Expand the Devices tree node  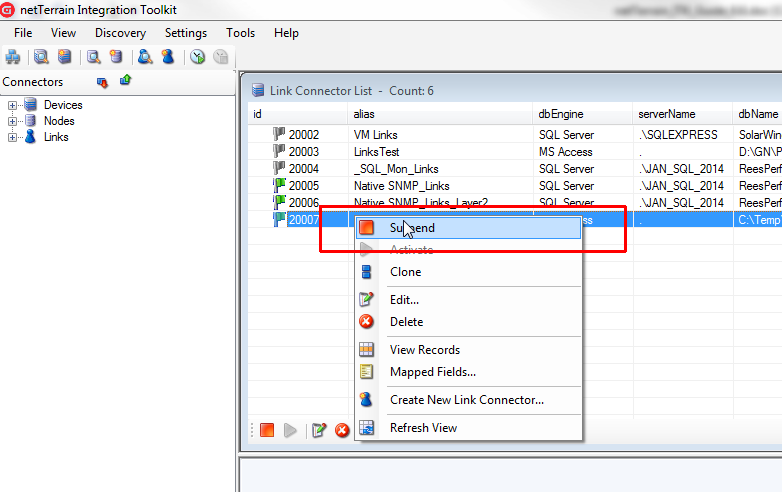12,105
